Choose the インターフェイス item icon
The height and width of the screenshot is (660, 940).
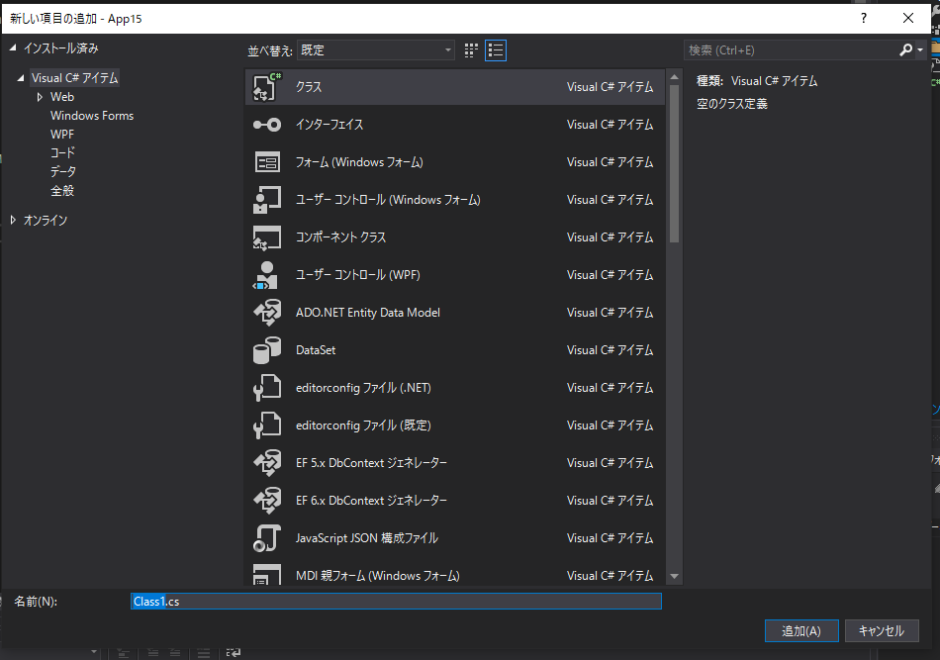pyautogui.click(x=267, y=125)
